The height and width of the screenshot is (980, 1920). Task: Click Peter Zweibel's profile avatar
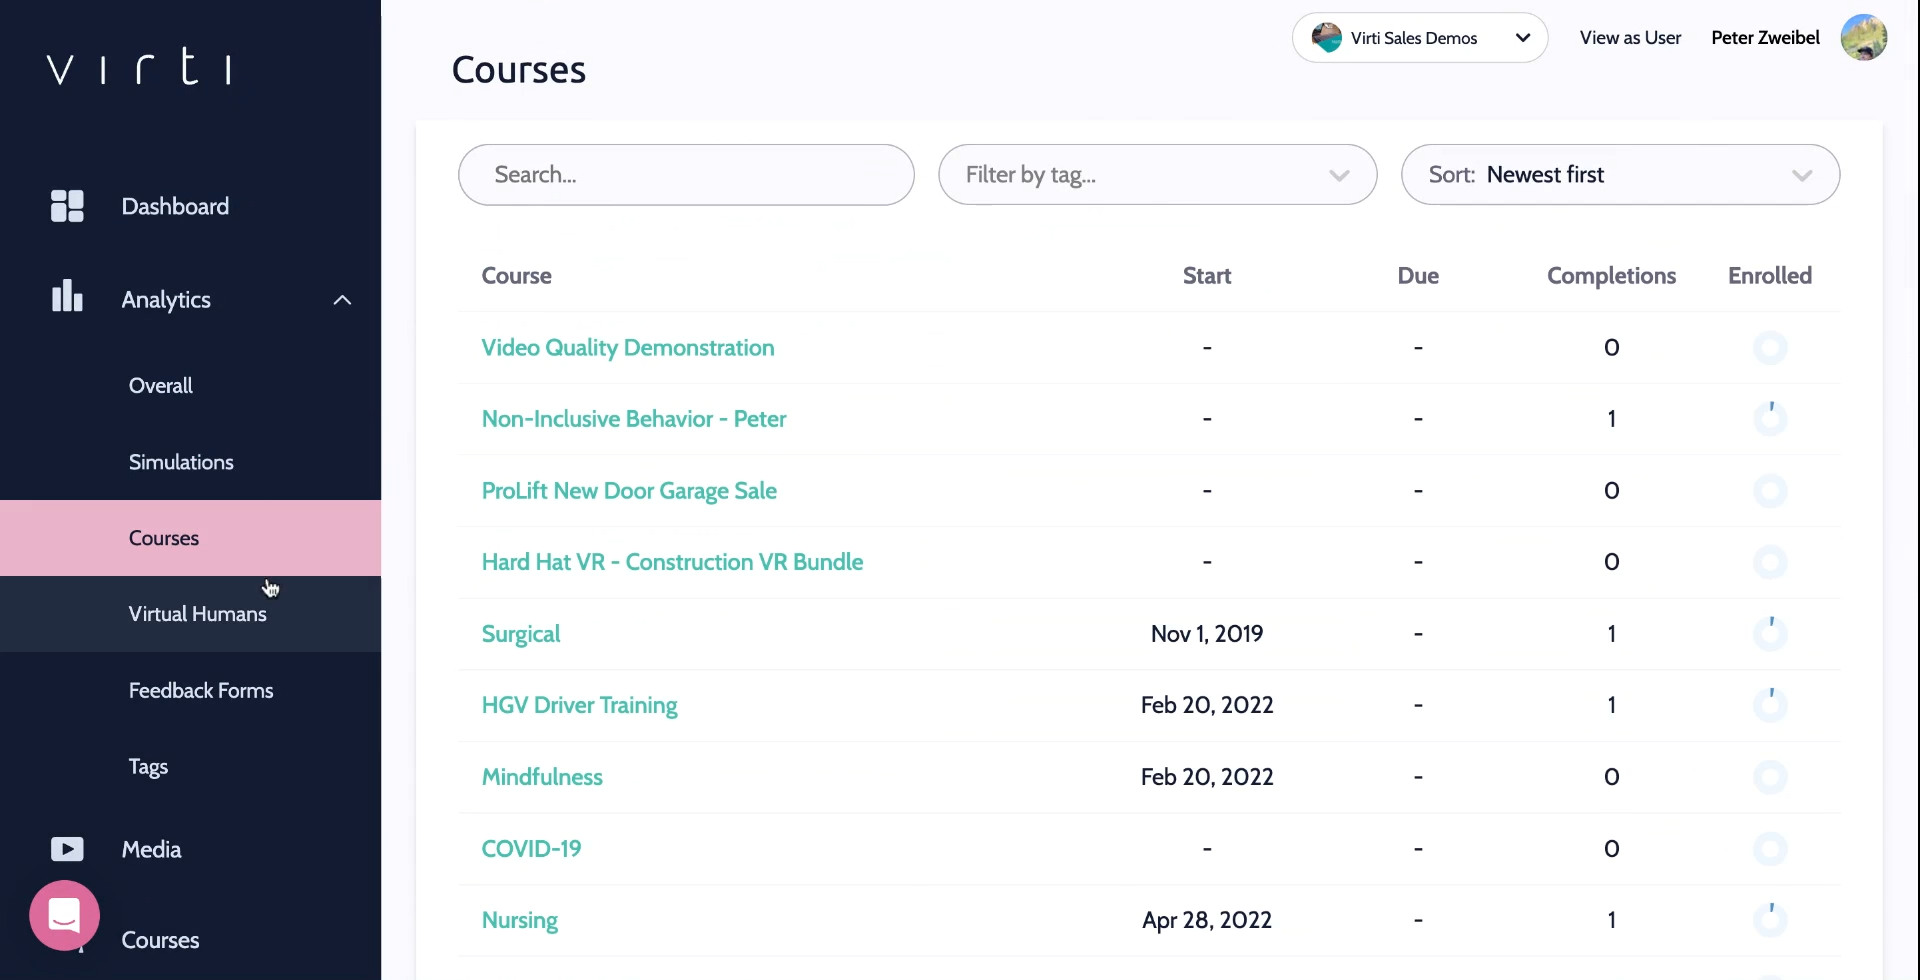(x=1863, y=38)
